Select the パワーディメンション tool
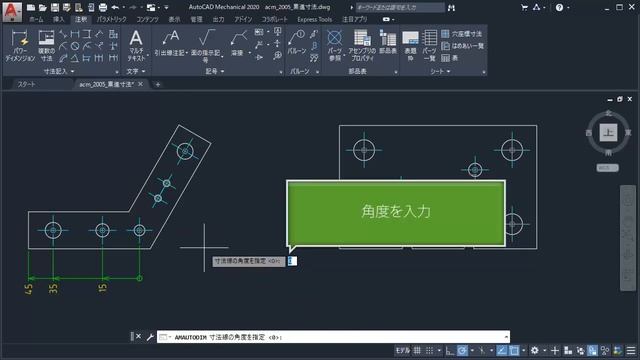The width and height of the screenshot is (640, 360). 20,46
